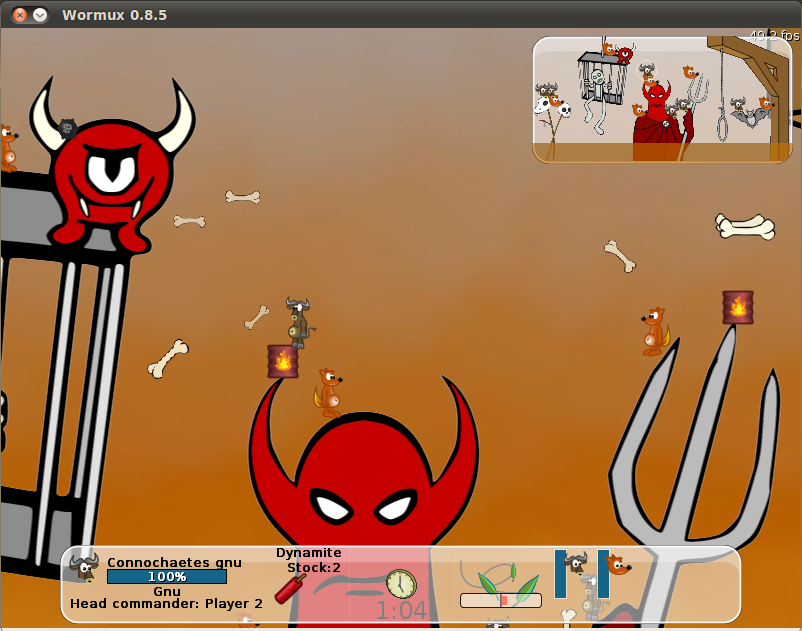Click the "Head commander: Player 2" label
The image size is (802, 631).
click(x=166, y=604)
